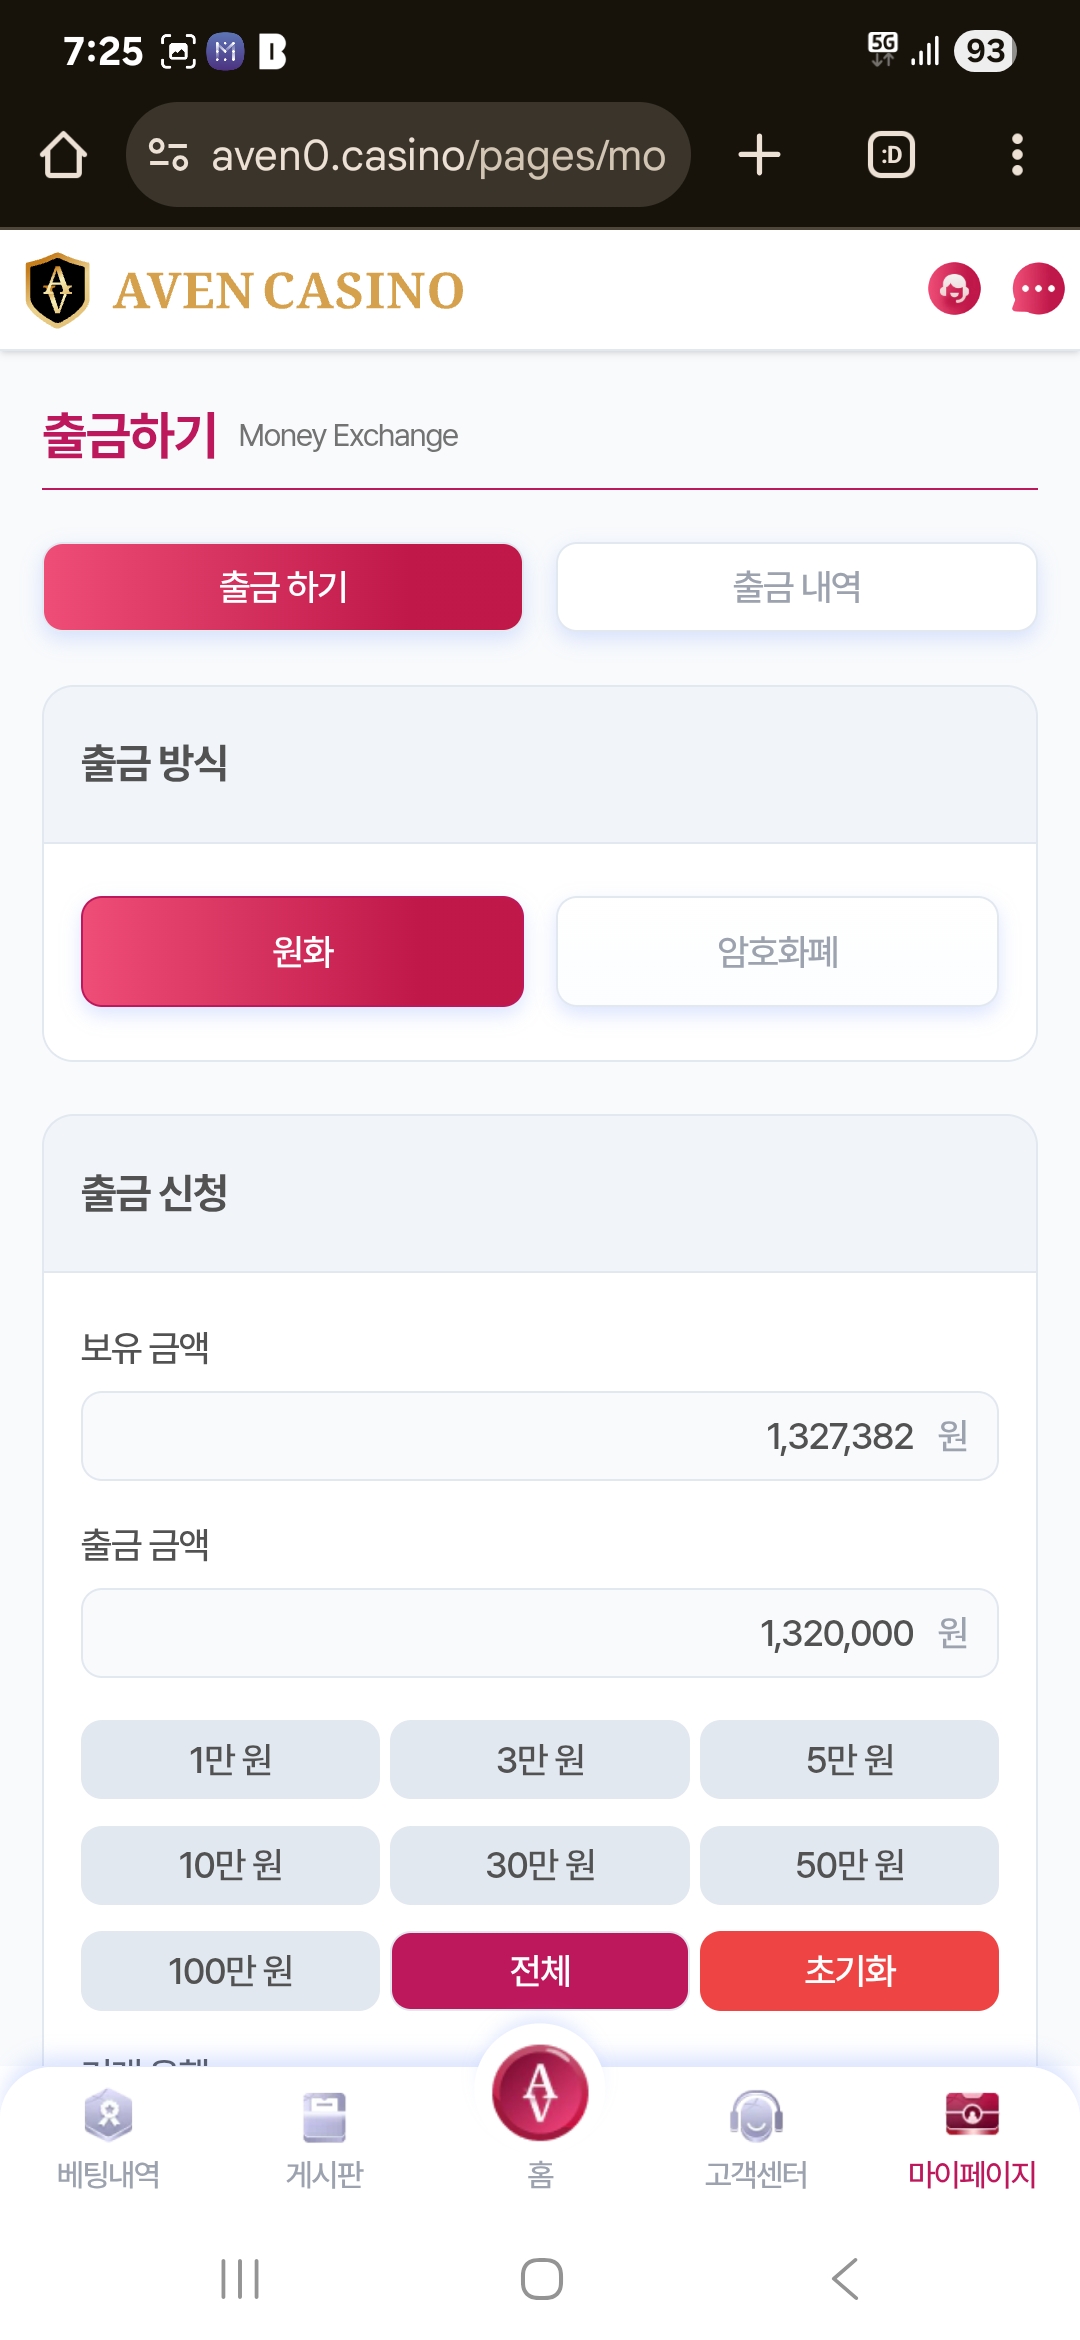The image size is (1080, 2340).
Task: Reset the amount with 초기화
Action: click(x=849, y=1971)
